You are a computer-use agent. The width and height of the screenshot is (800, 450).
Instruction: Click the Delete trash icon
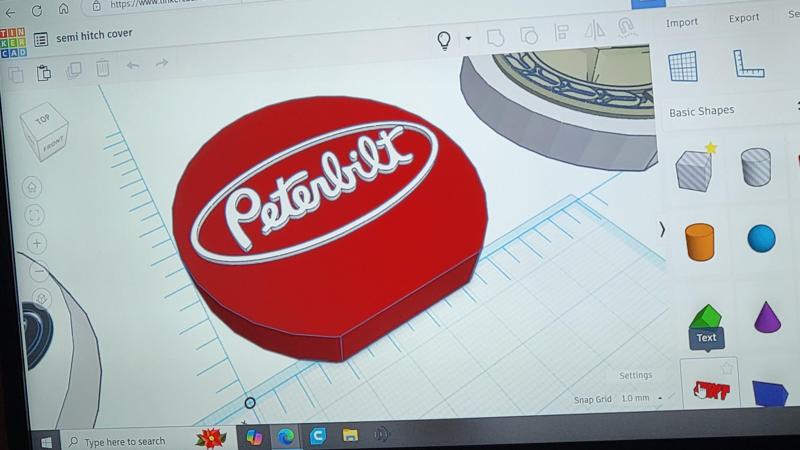[x=103, y=68]
